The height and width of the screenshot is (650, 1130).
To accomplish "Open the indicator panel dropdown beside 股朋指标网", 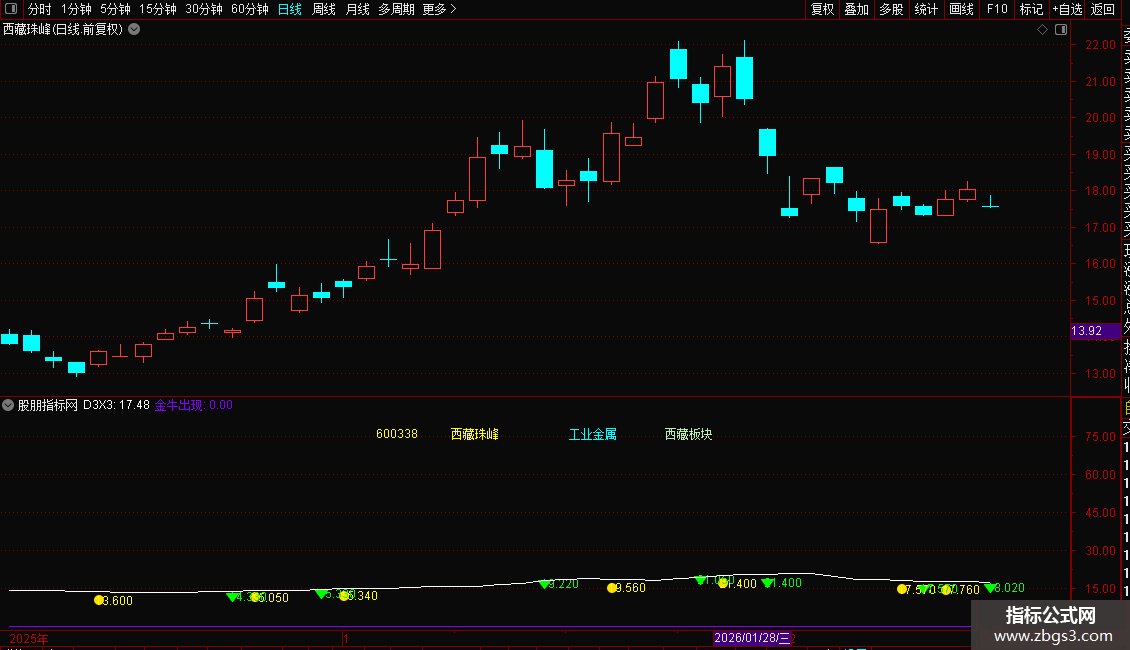I will [8, 405].
